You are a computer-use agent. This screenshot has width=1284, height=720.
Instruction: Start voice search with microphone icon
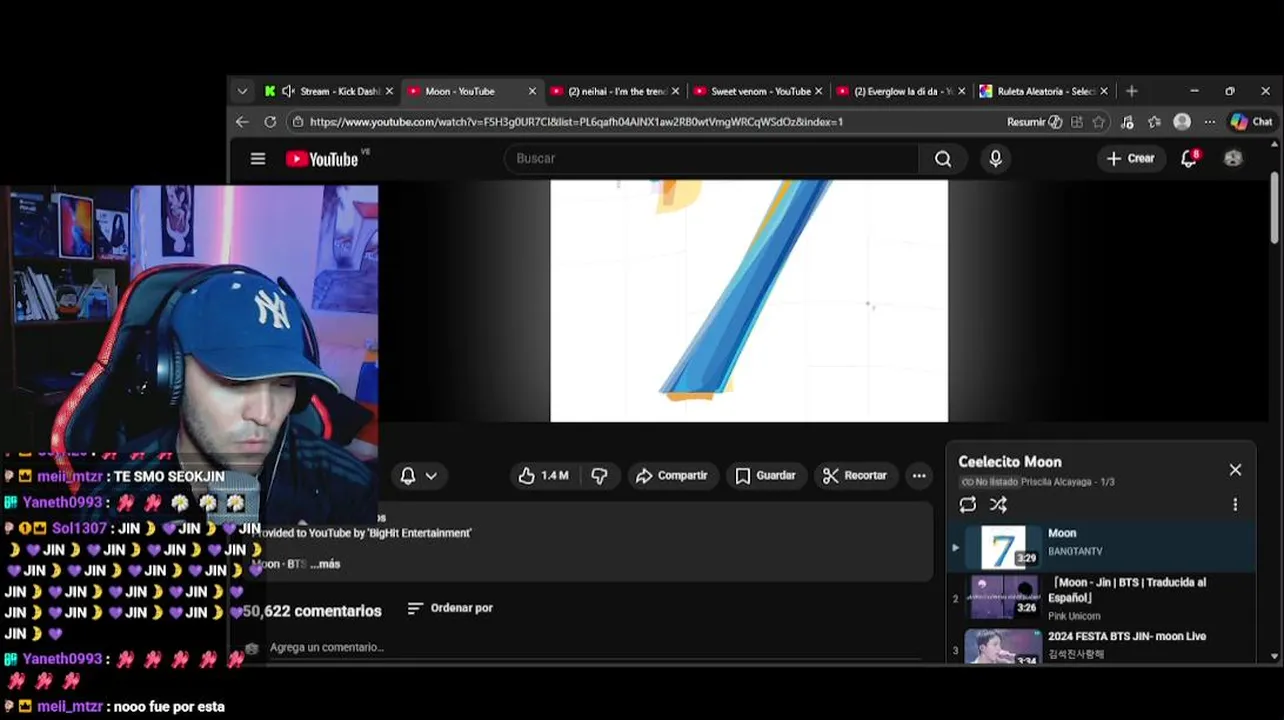[x=995, y=159]
